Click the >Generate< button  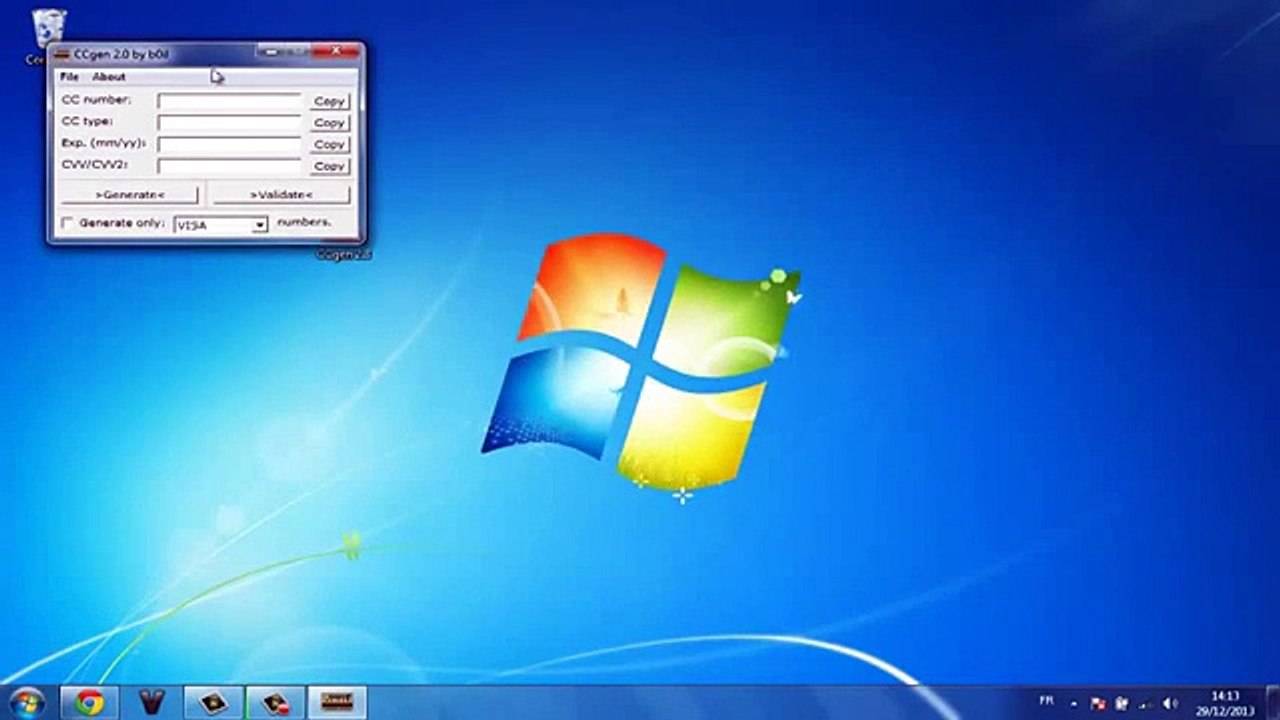coord(130,194)
